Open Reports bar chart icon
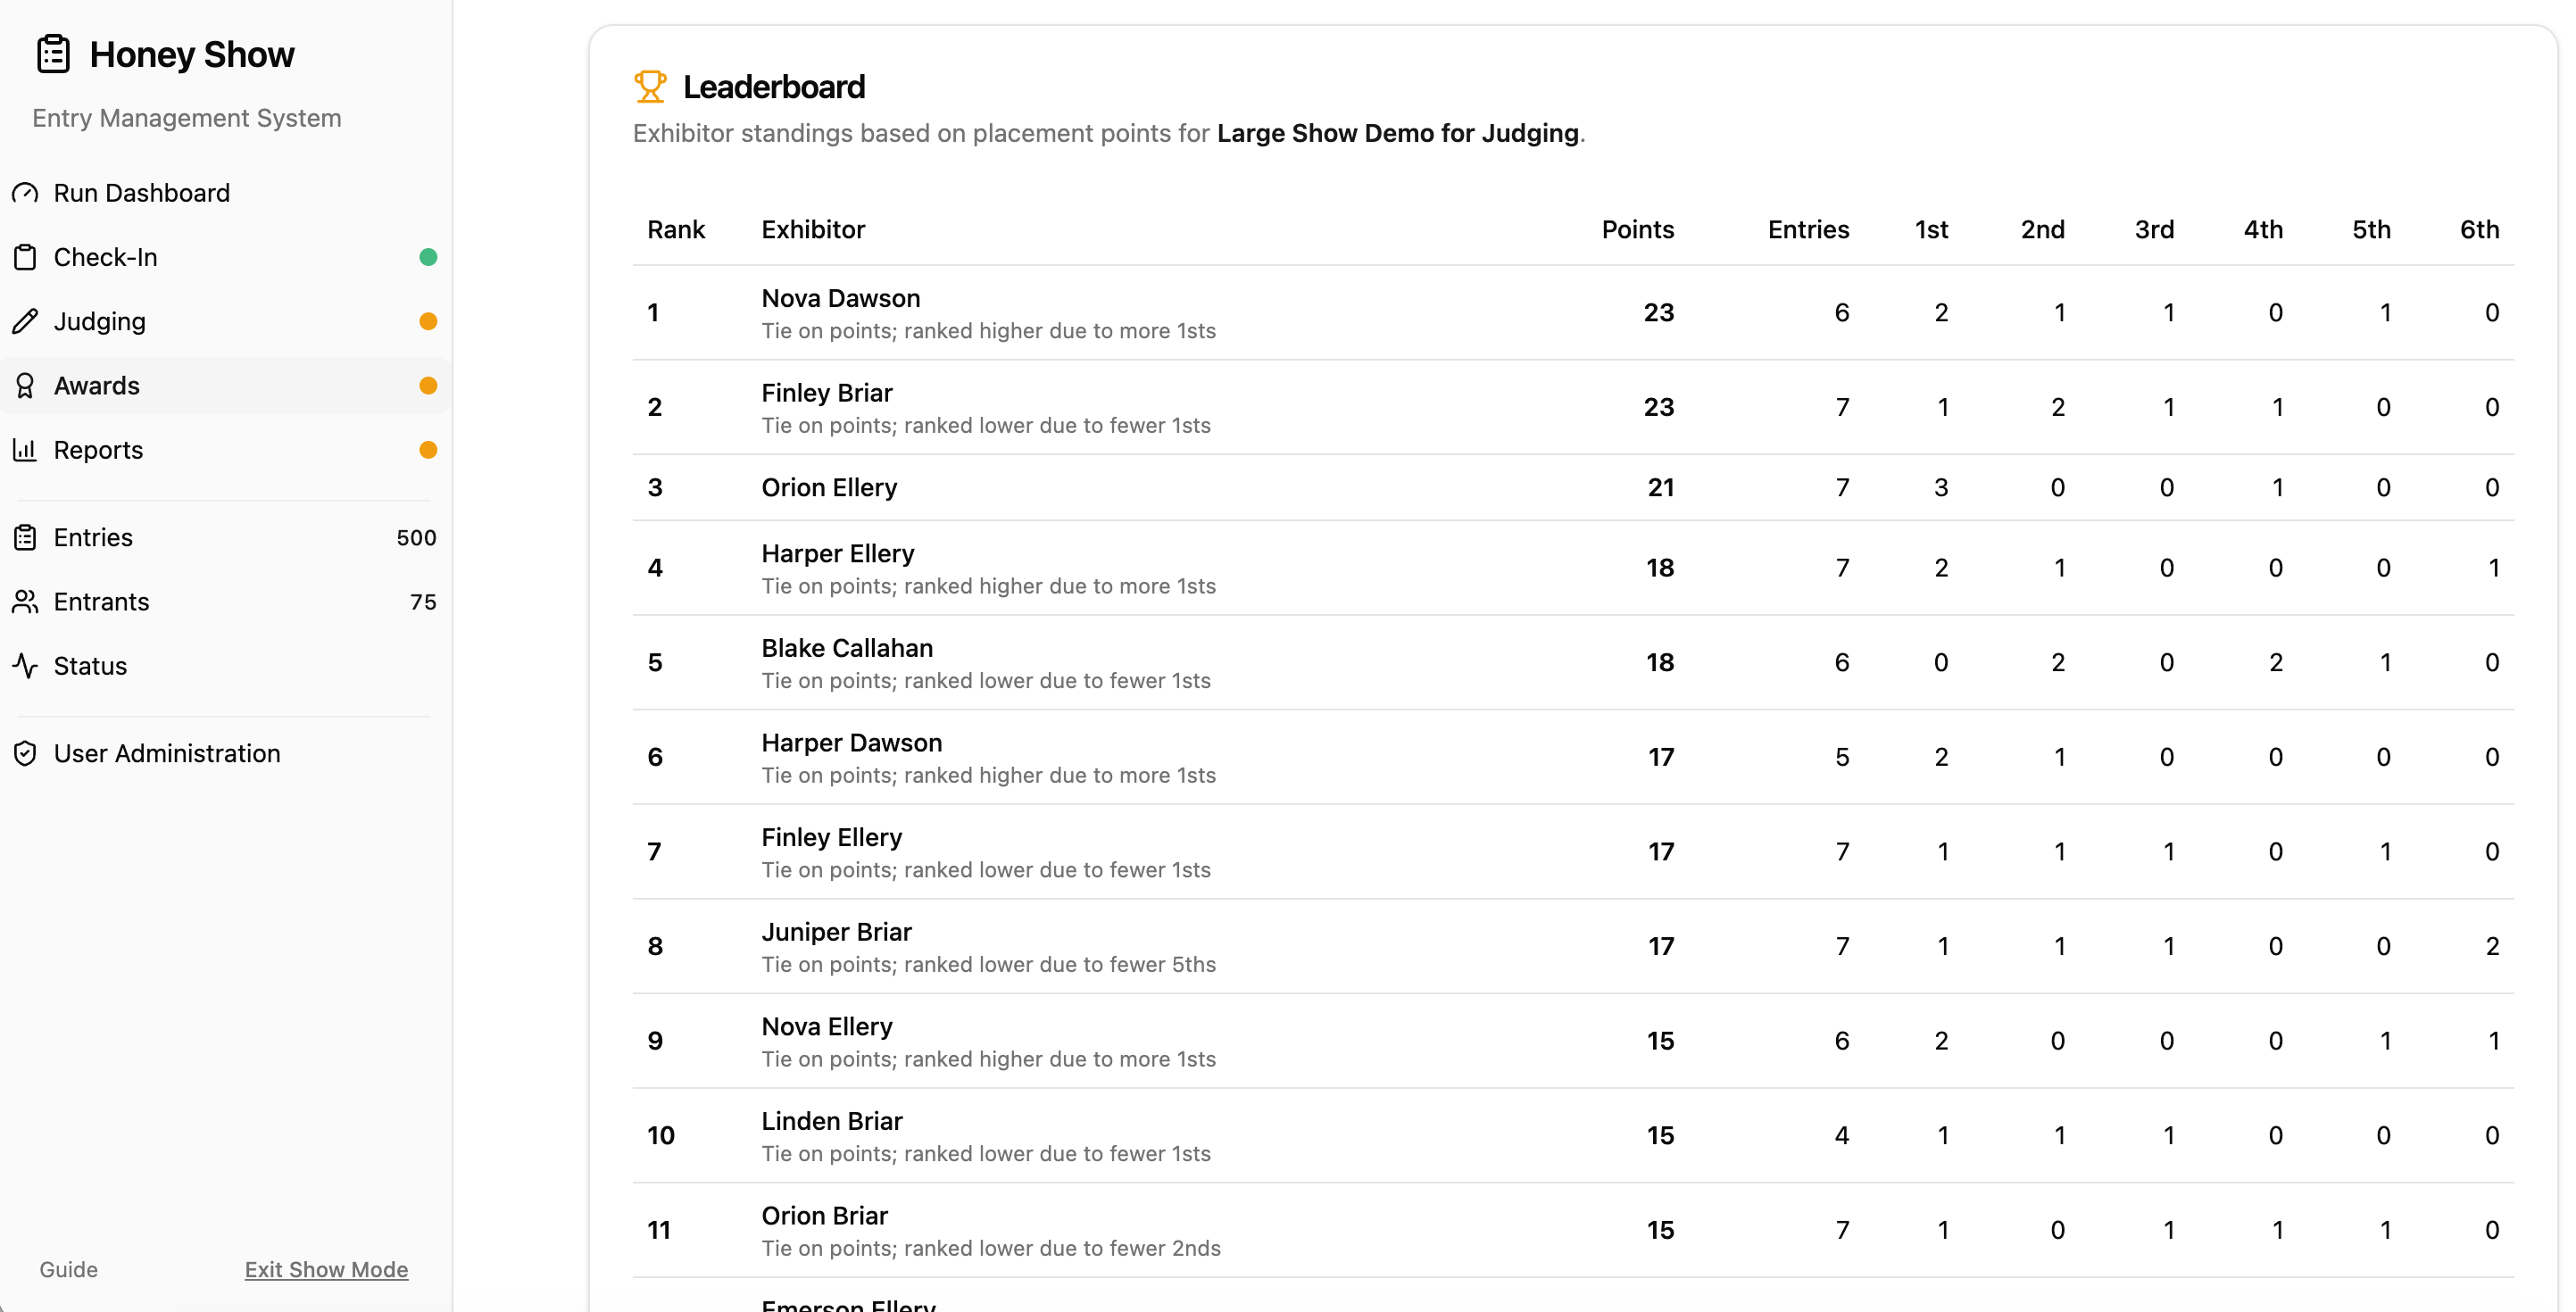Viewport: 2576px width, 1312px height. (25, 450)
